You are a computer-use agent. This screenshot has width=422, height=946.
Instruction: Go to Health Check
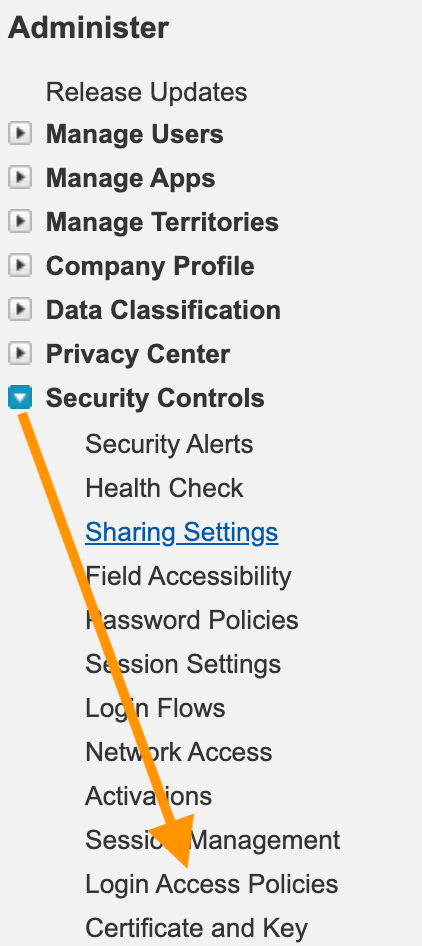coord(164,488)
